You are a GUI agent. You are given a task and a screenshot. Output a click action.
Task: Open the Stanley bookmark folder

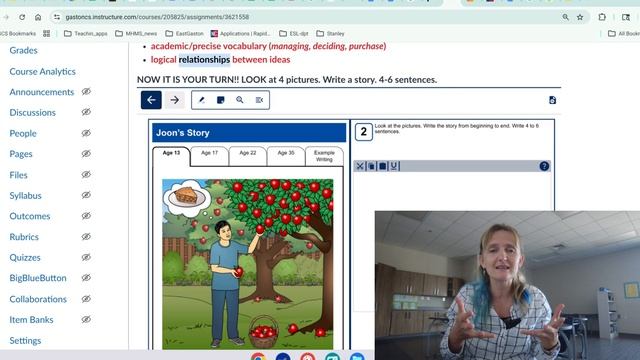point(331,33)
